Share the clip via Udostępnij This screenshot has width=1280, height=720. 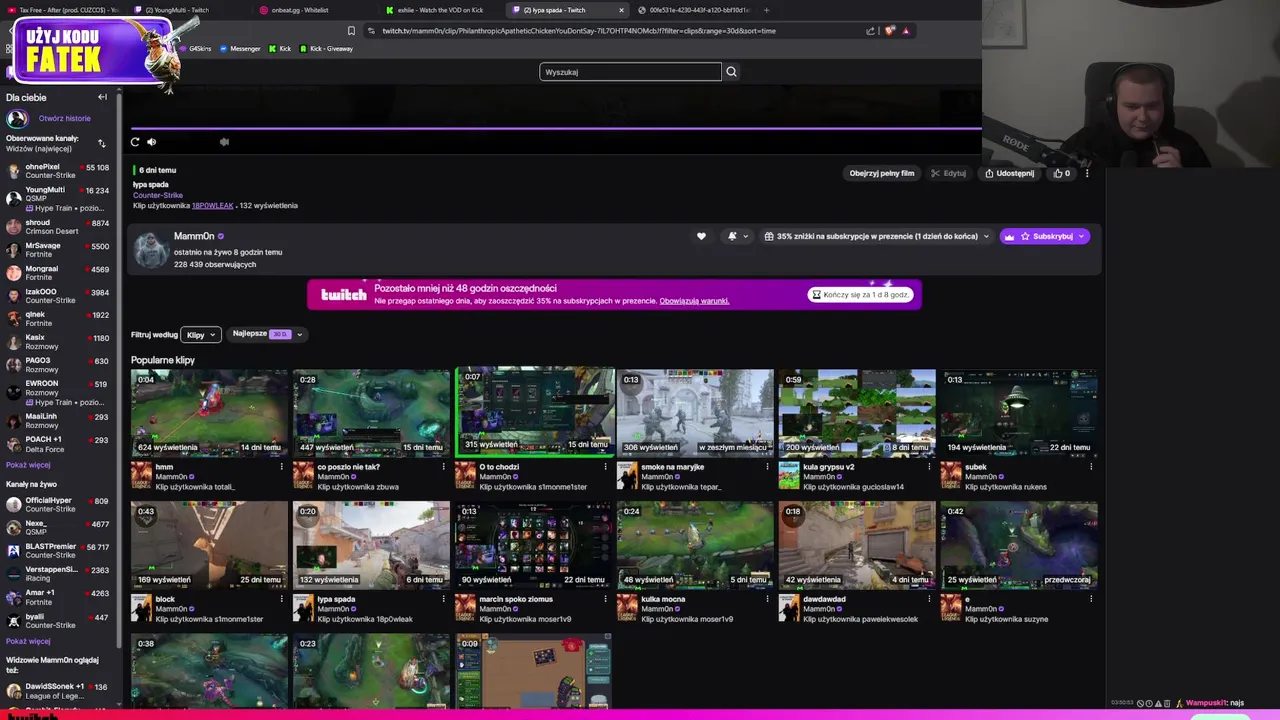(1009, 173)
